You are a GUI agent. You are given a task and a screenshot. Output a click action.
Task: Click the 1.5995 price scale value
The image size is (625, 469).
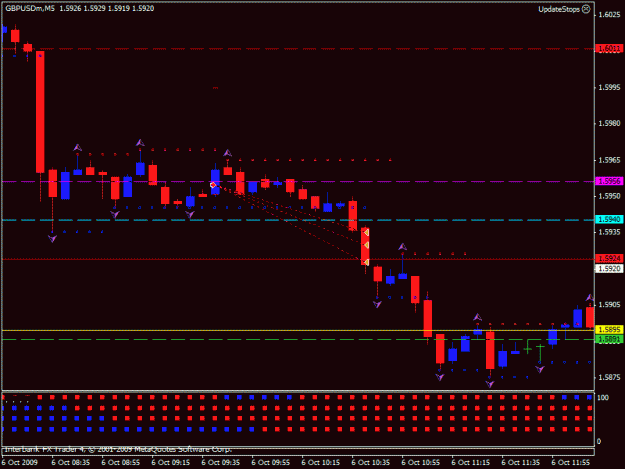609,87
